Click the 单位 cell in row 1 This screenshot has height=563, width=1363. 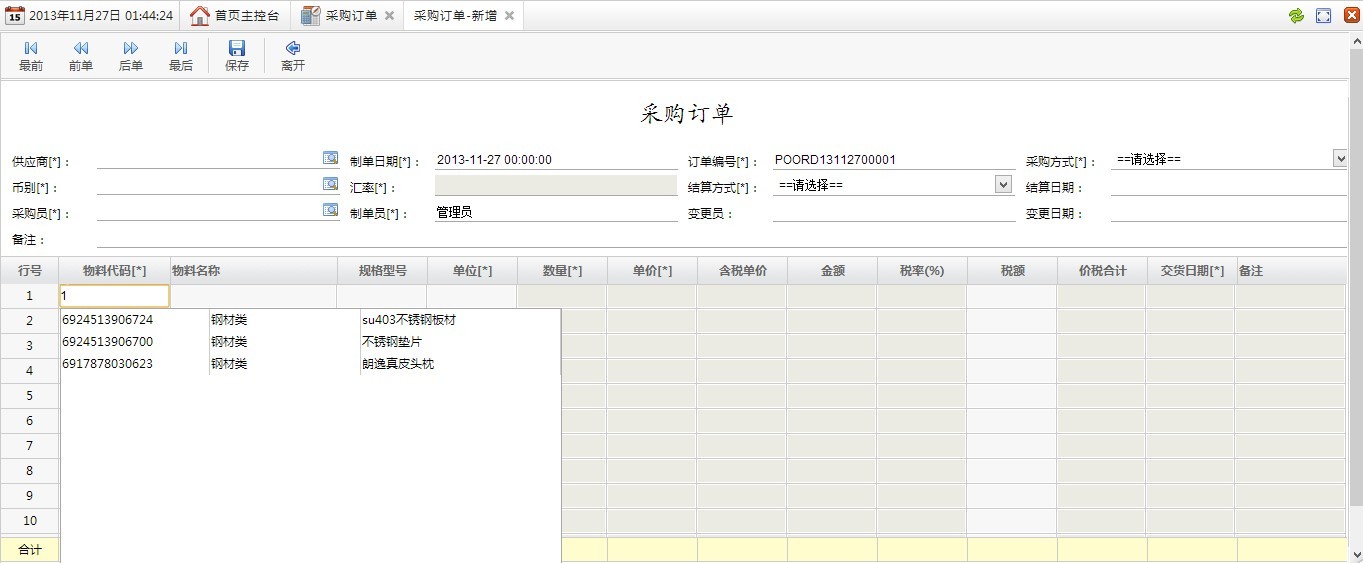[472, 296]
